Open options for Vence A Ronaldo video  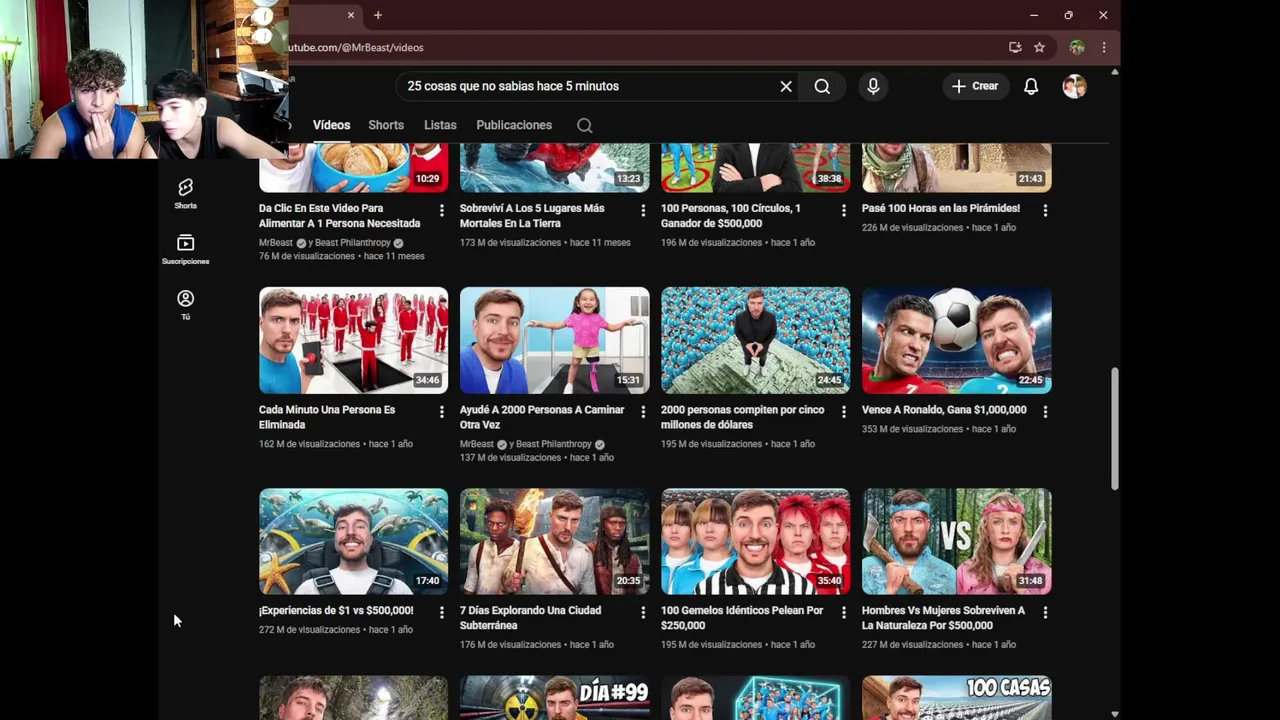pos(1045,411)
